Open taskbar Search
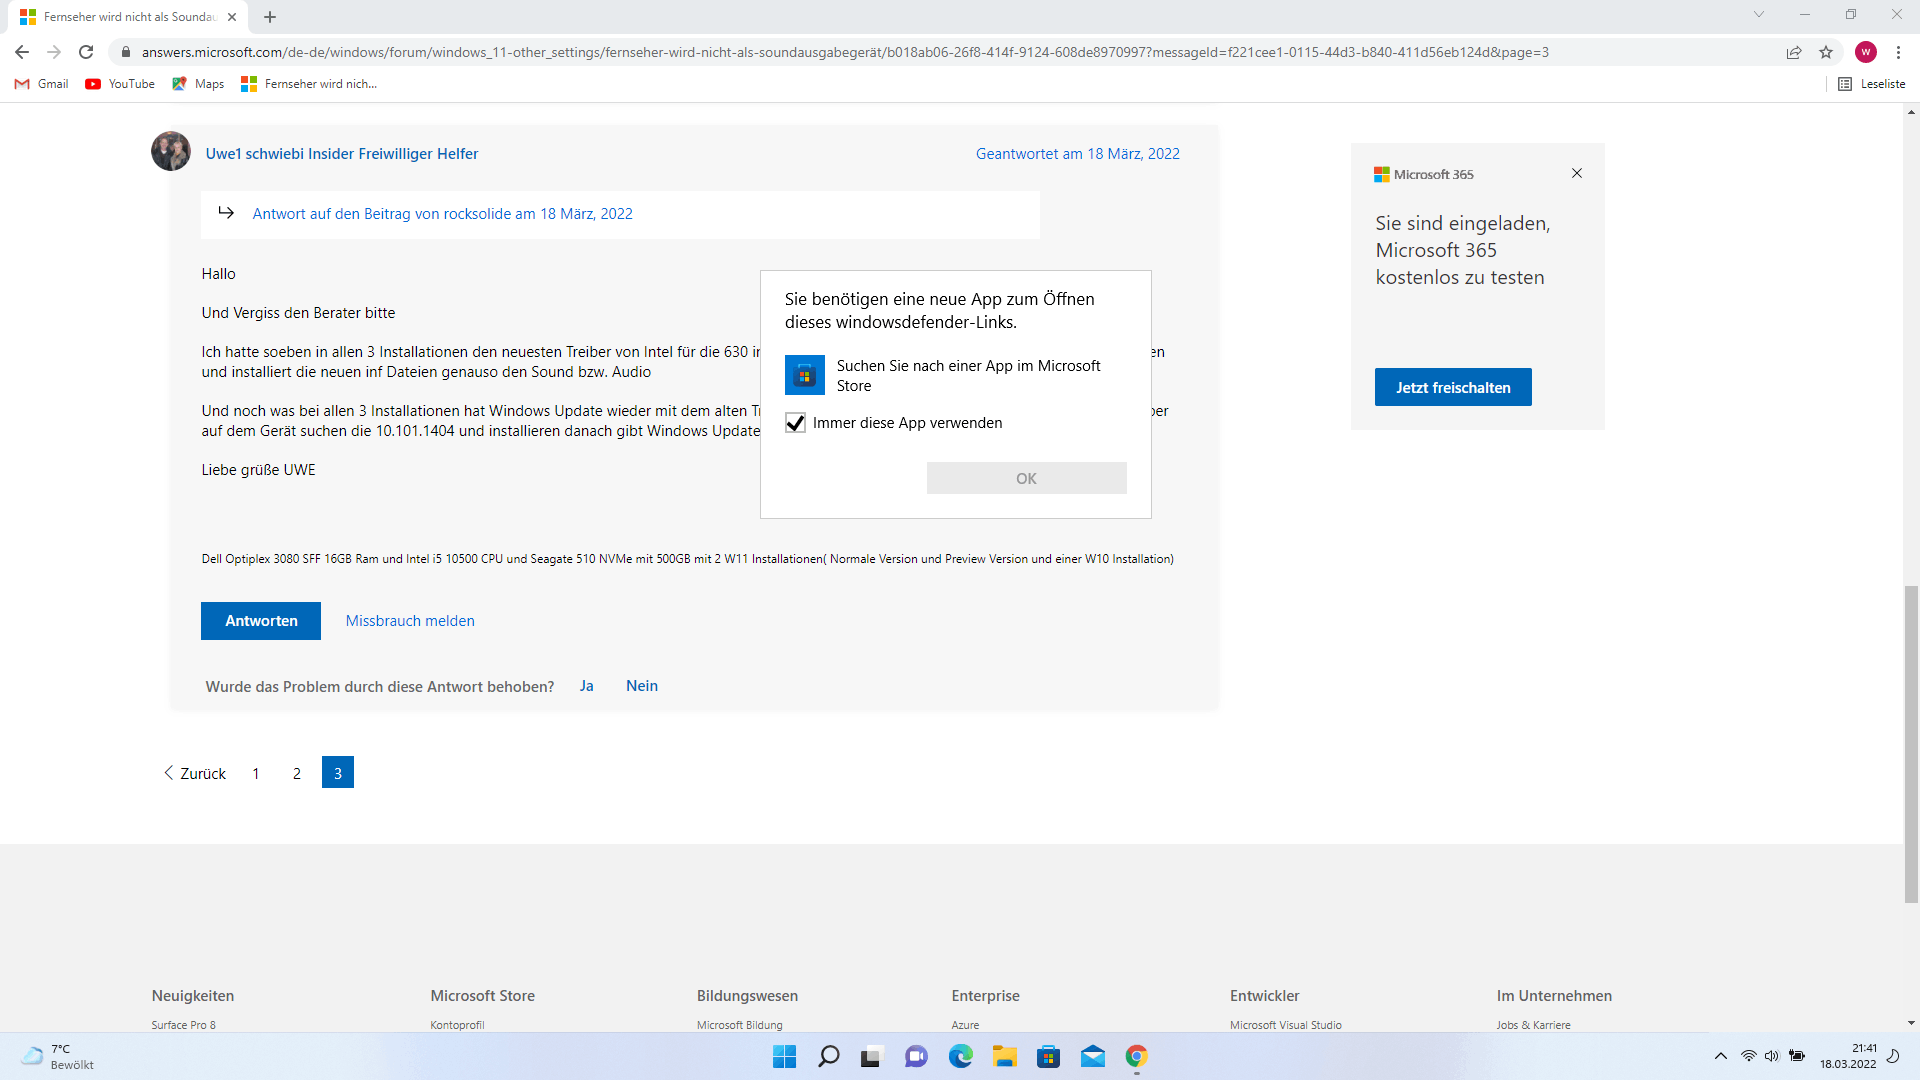 tap(829, 1056)
